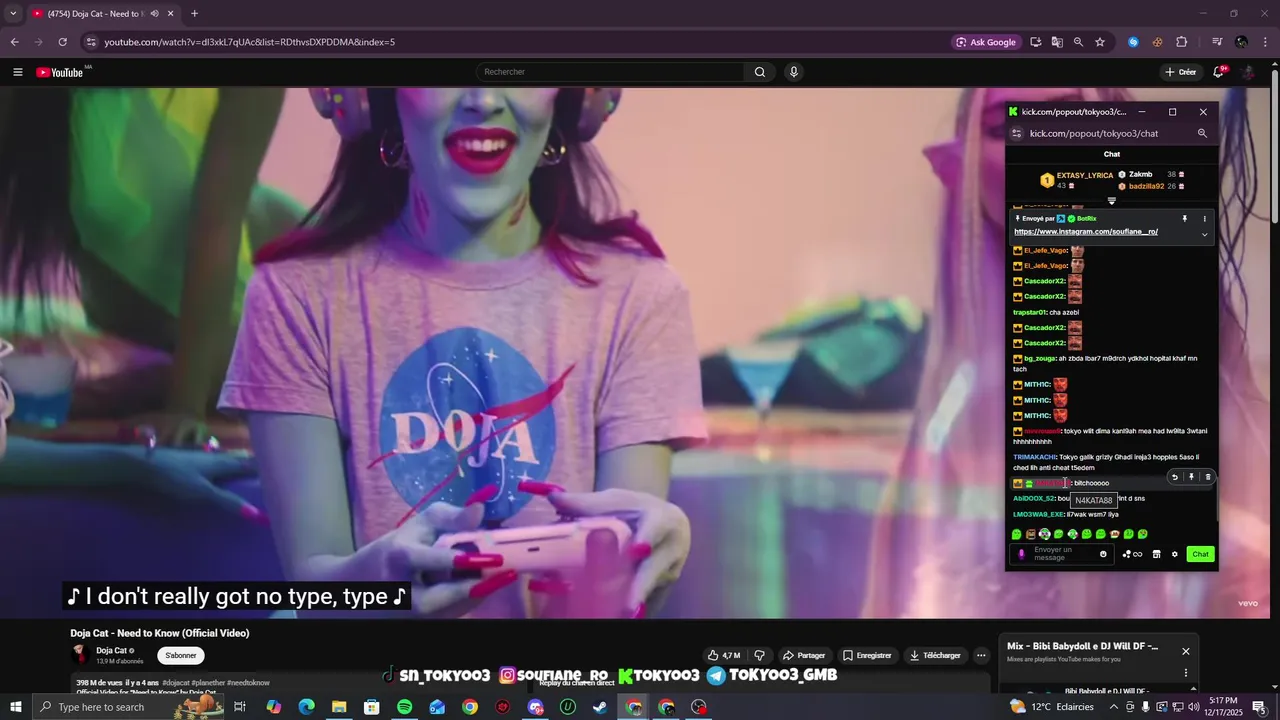Viewport: 1280px width, 720px height.
Task: Open the Shazam extension icon
Action: (1133, 42)
